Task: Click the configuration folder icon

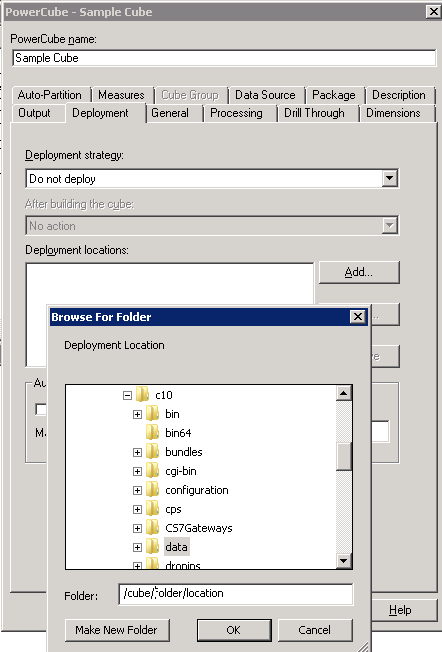Action: [x=153, y=490]
